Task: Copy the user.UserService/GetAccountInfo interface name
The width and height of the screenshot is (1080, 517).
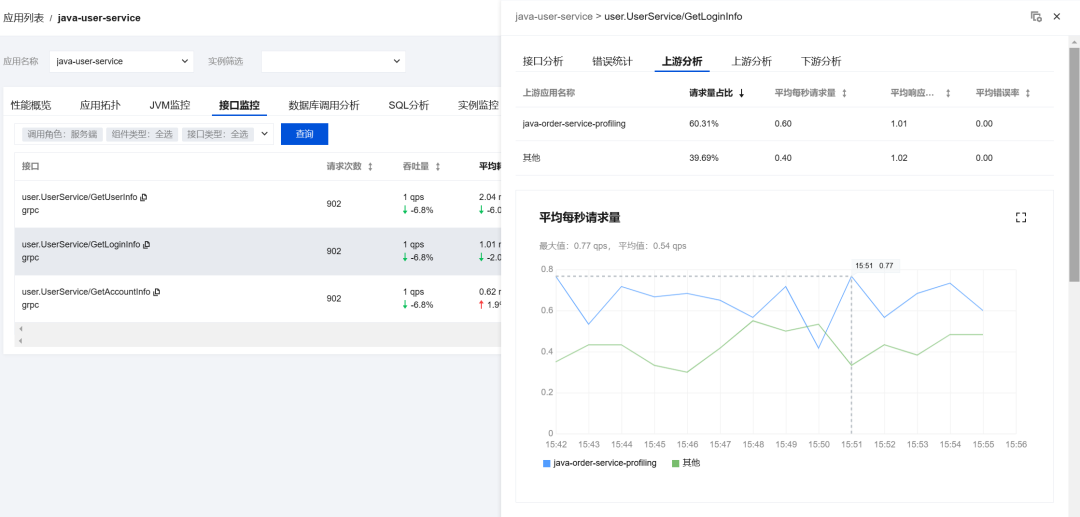Action: click(156, 292)
